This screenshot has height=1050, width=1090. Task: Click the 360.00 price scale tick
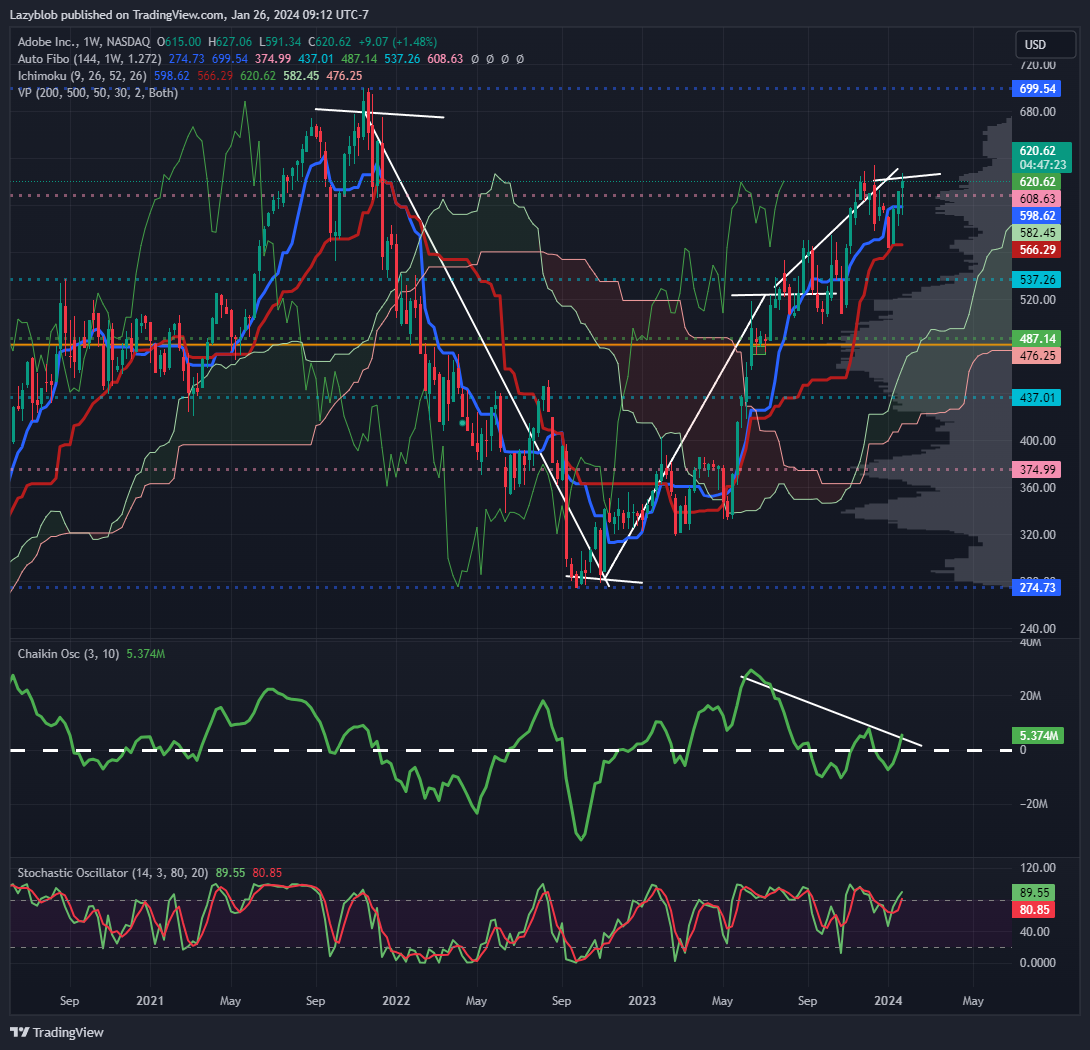(x=1037, y=487)
